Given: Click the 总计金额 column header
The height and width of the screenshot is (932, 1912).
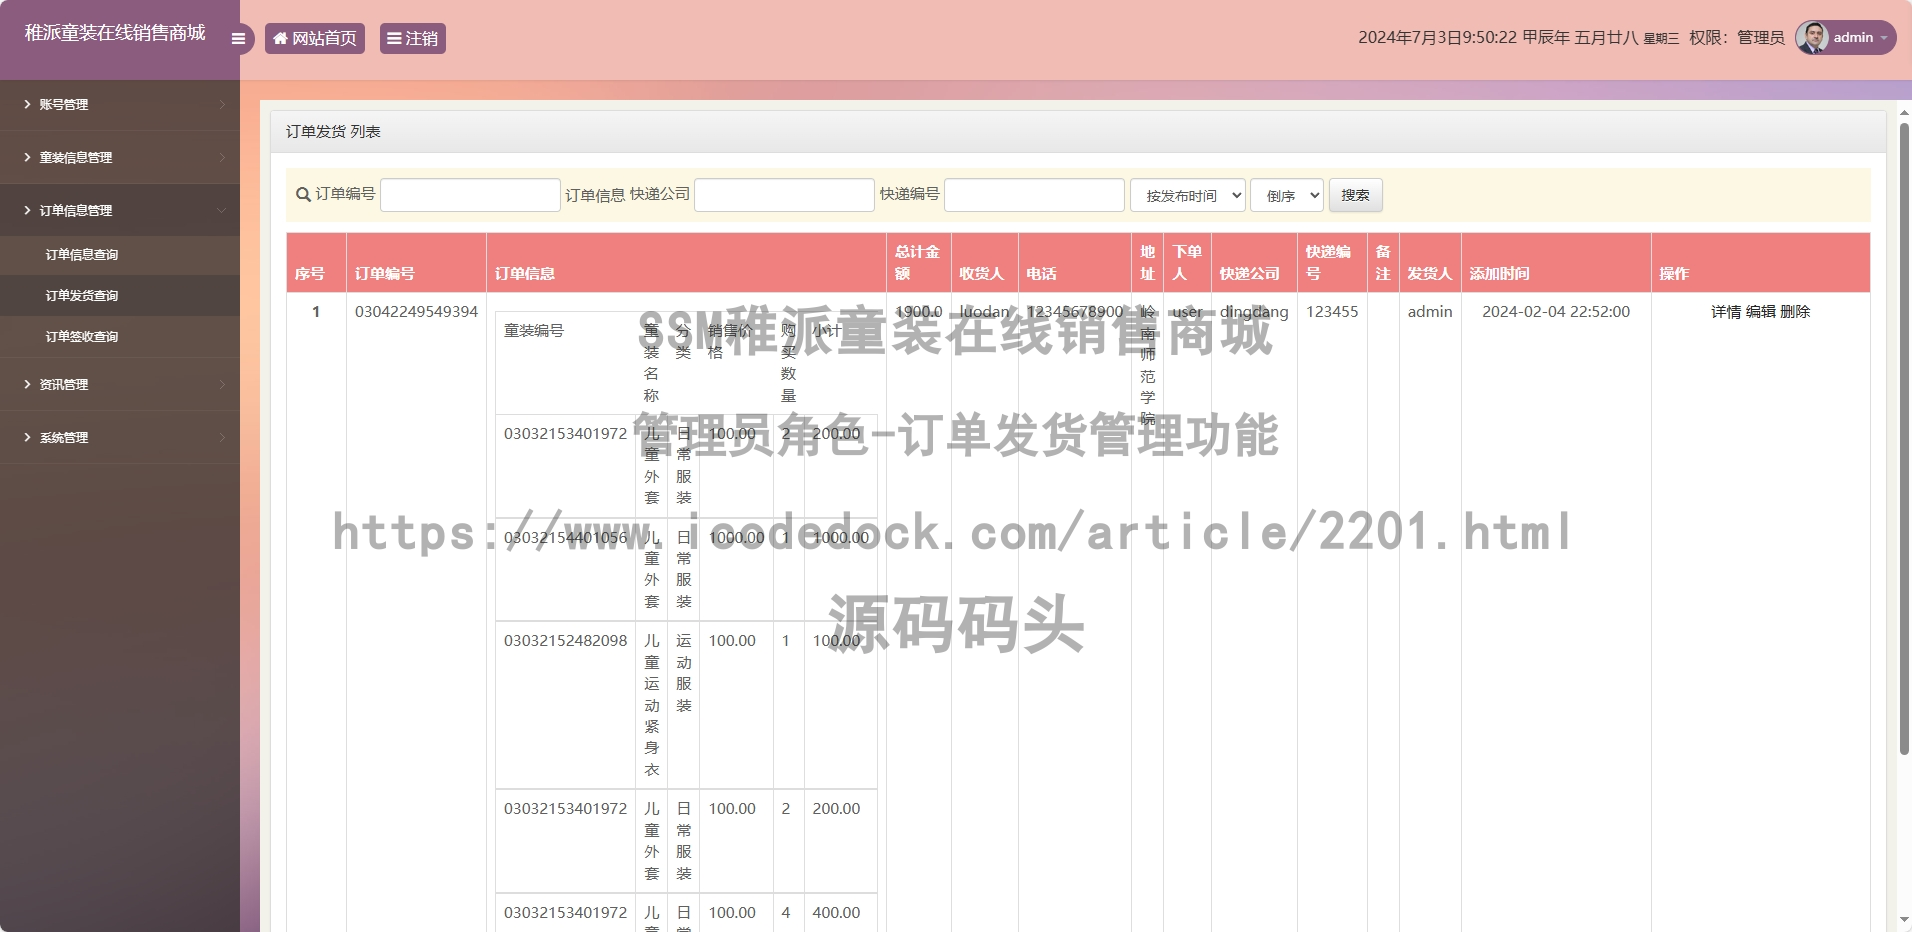Looking at the screenshot, I should 917,262.
